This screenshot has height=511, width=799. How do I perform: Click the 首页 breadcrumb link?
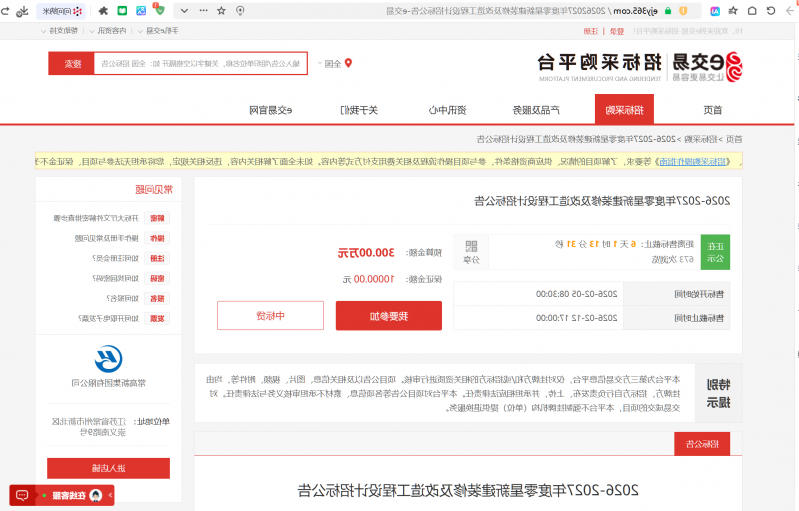coord(734,139)
